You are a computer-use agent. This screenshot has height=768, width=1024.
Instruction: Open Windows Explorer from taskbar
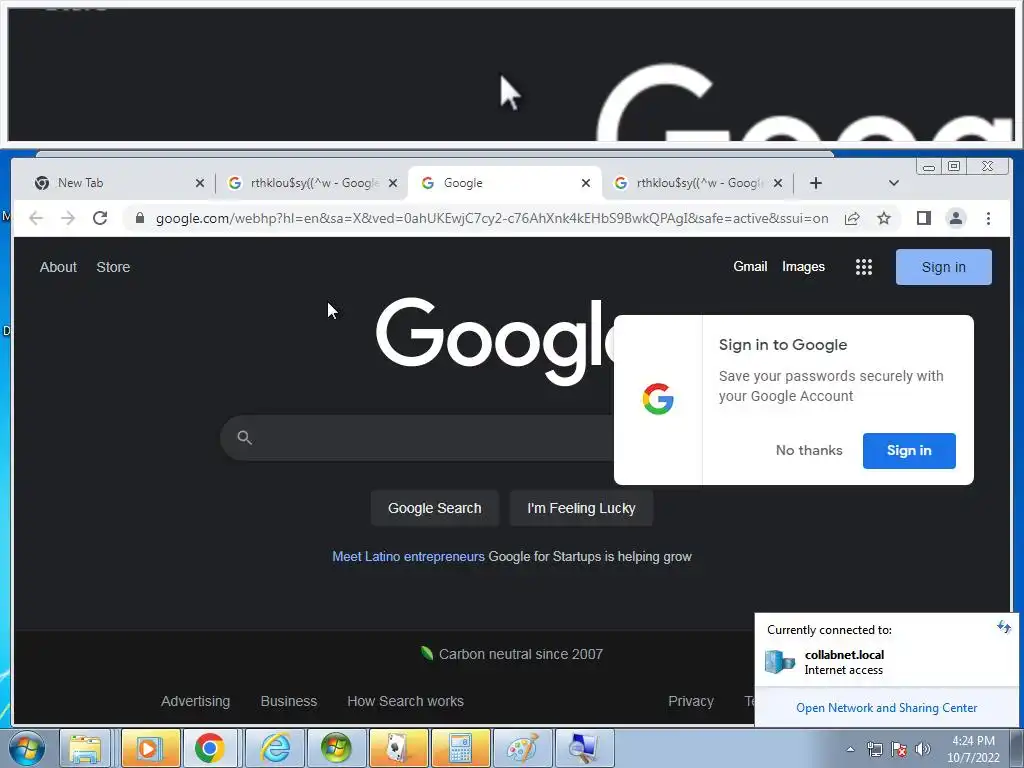pyautogui.click(x=86, y=748)
